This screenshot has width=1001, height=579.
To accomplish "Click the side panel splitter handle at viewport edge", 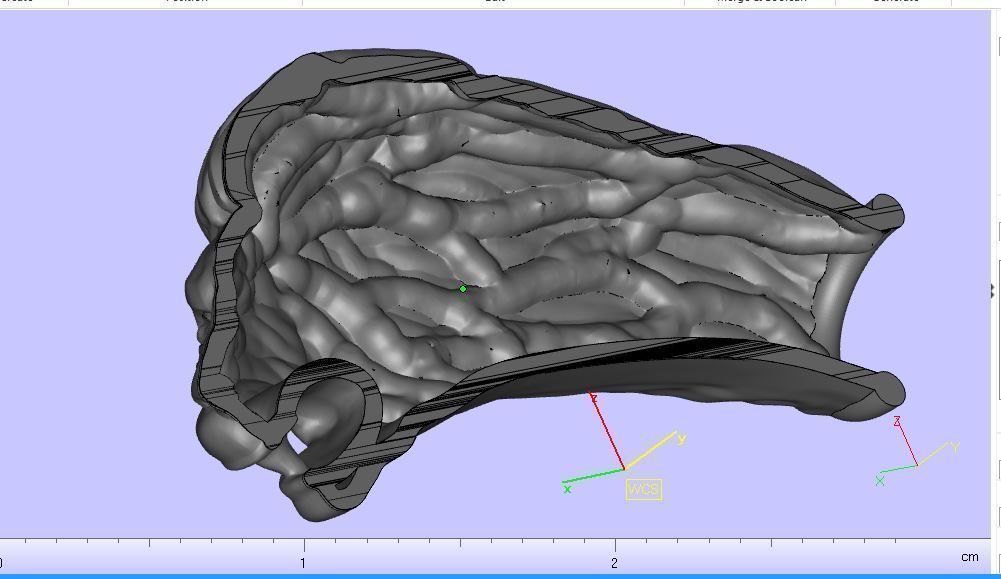I will (x=993, y=291).
